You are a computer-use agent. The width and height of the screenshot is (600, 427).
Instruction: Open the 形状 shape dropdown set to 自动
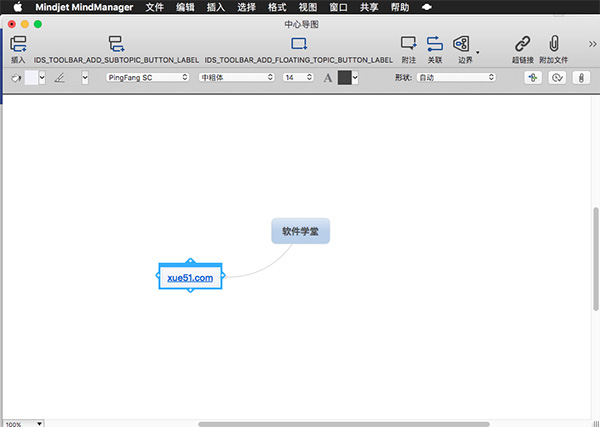[456, 77]
